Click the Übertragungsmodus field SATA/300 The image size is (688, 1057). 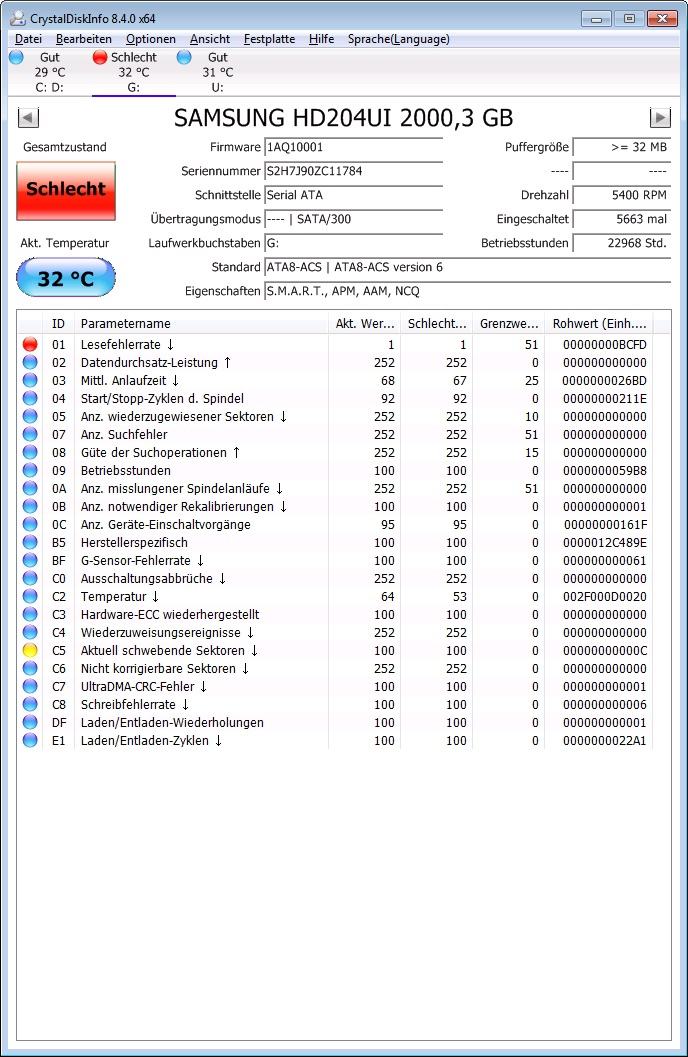point(354,219)
